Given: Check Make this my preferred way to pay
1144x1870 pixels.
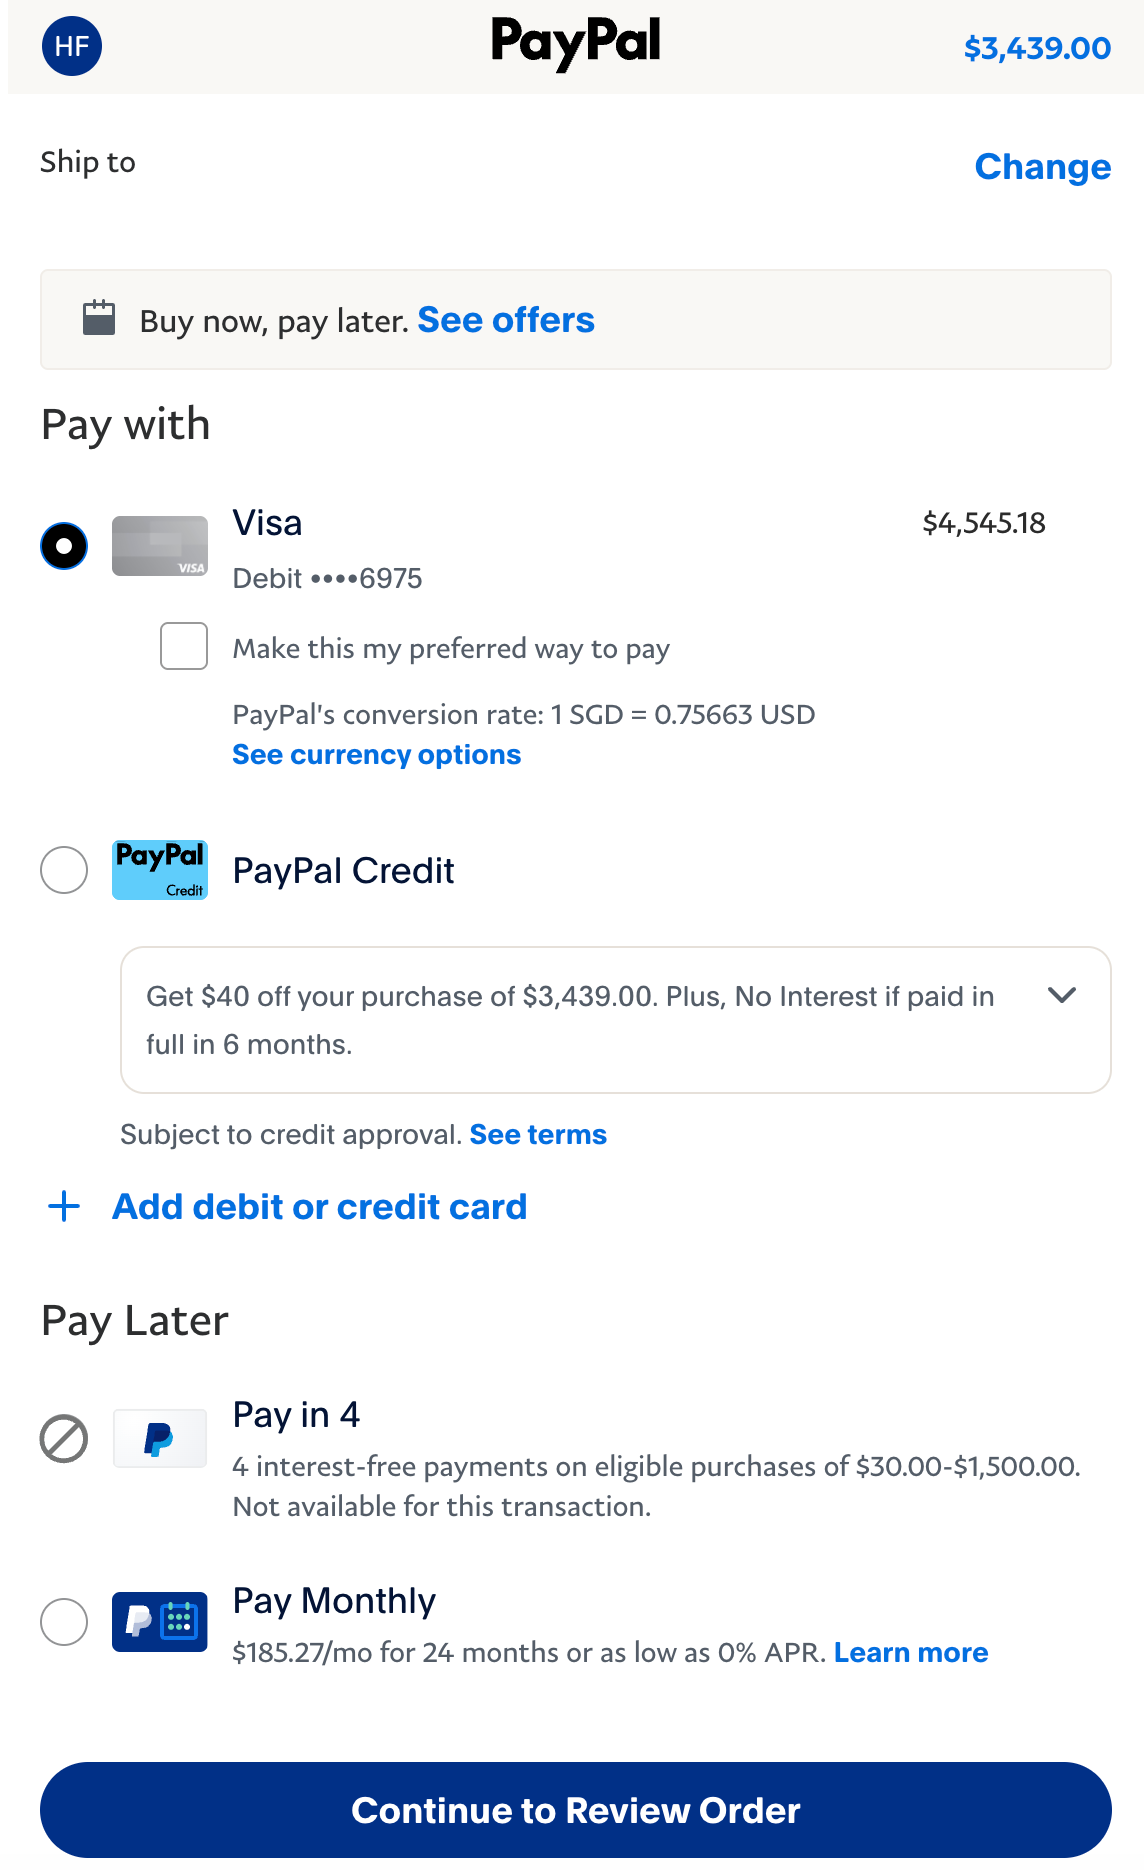Looking at the screenshot, I should [x=183, y=647].
